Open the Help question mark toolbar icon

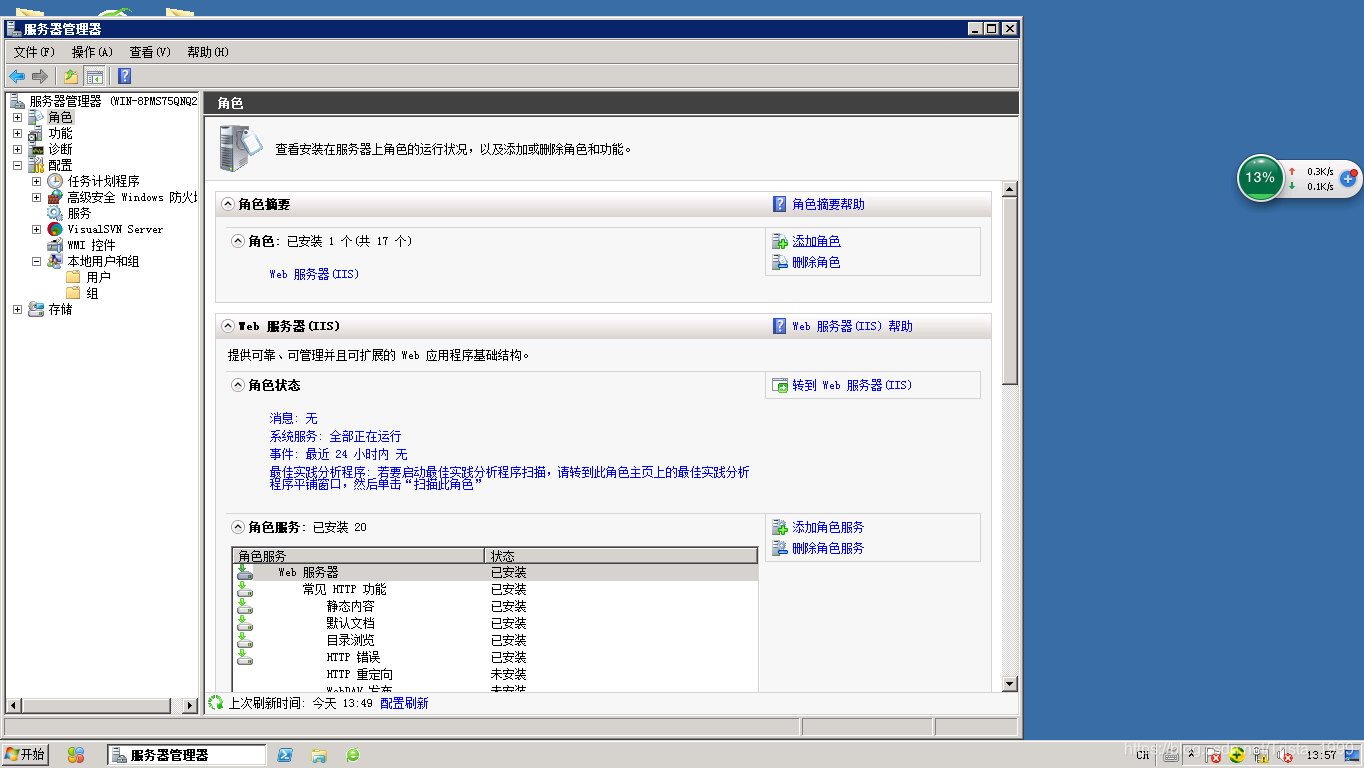(x=123, y=75)
